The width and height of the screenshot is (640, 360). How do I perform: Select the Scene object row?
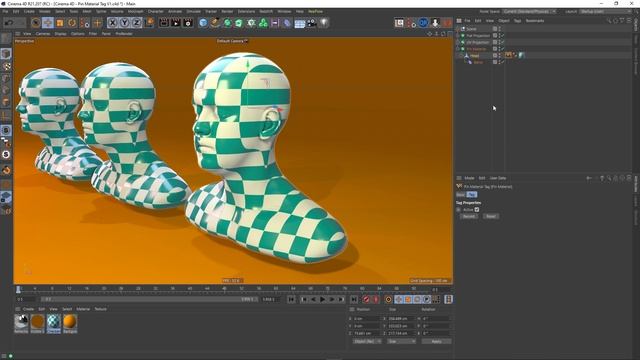(x=471, y=29)
